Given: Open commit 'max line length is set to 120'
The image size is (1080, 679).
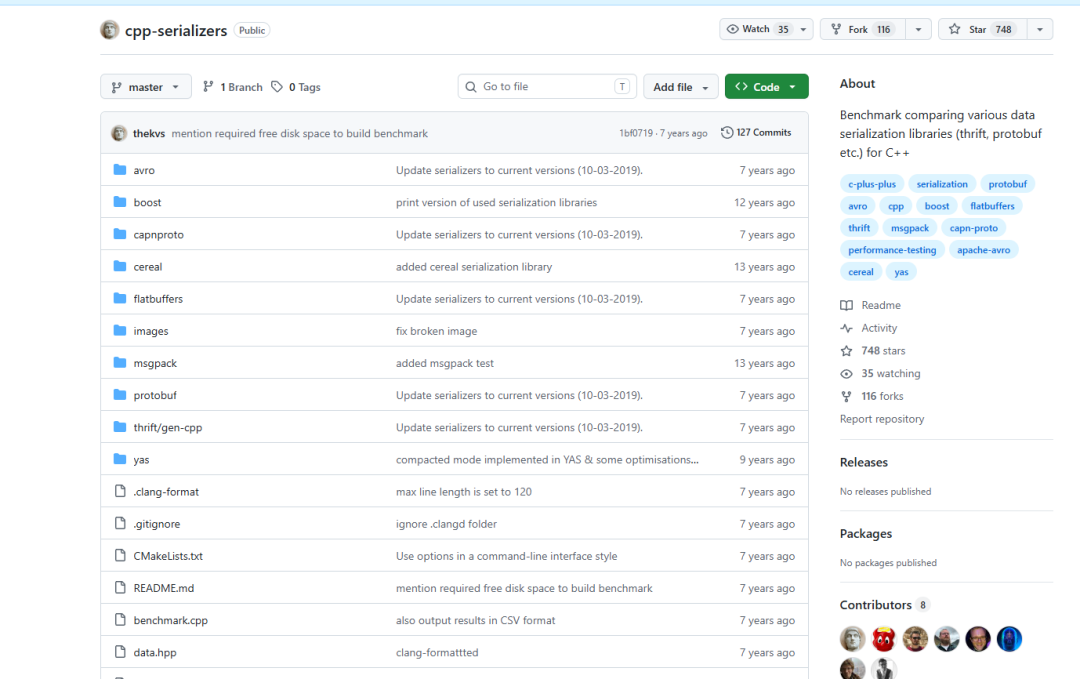Looking at the screenshot, I should [x=464, y=492].
